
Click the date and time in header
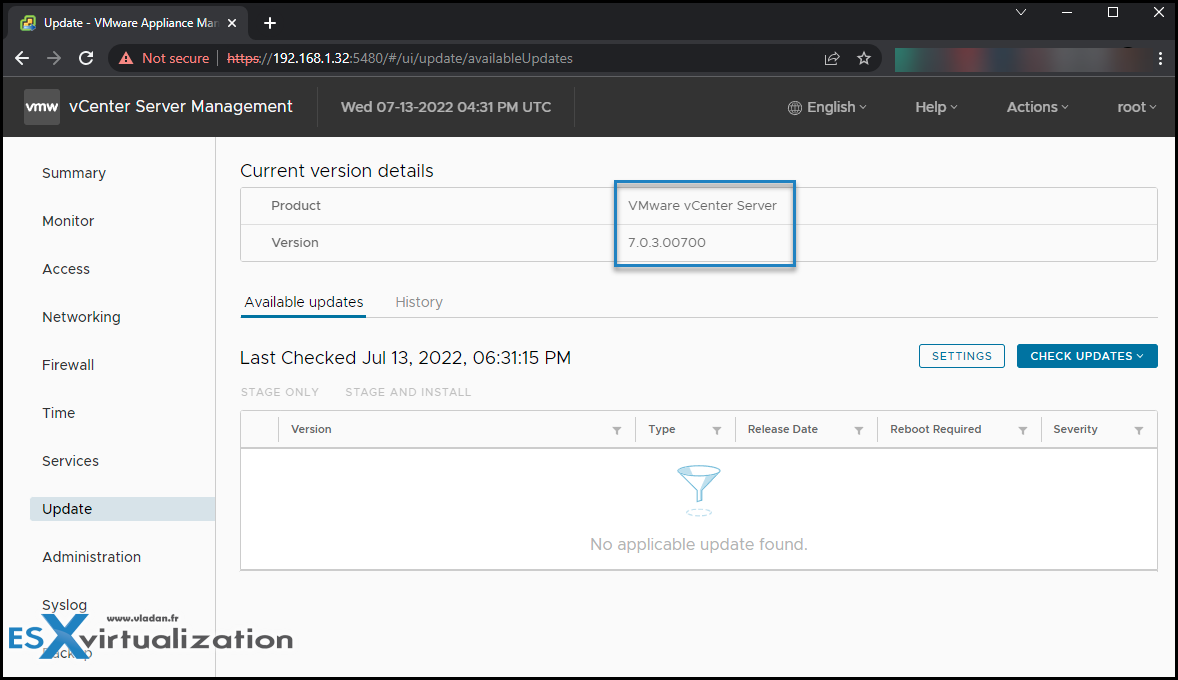pyautogui.click(x=446, y=107)
